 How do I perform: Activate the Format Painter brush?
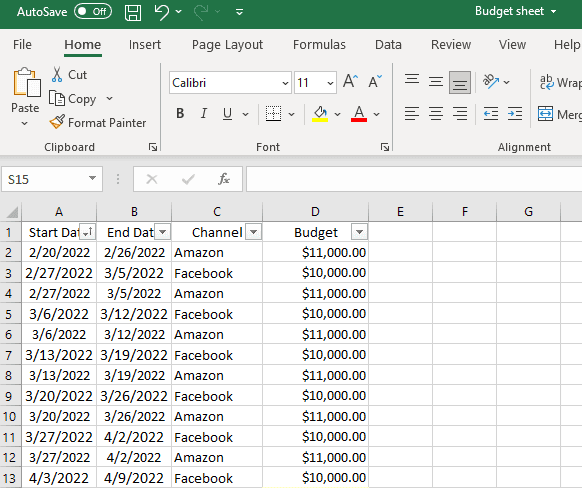pyautogui.click(x=98, y=122)
